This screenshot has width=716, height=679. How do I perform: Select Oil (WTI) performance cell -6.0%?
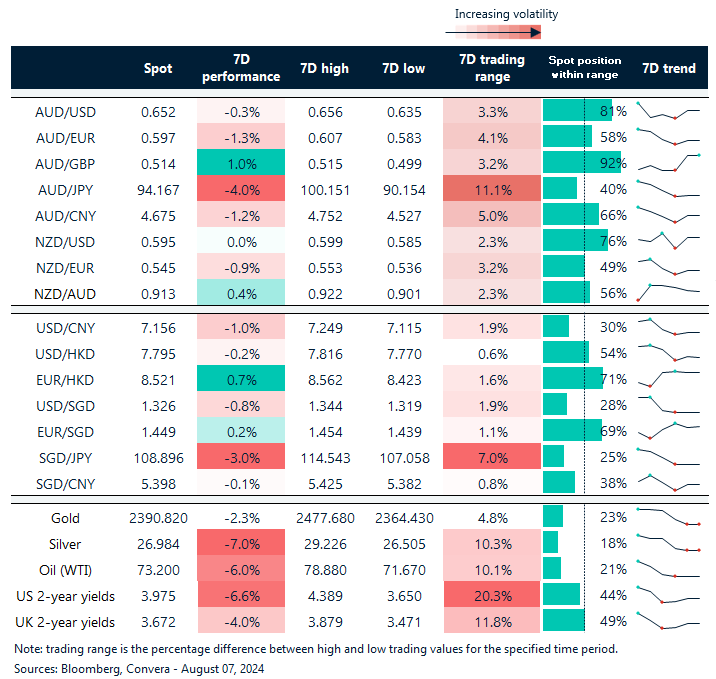241,568
